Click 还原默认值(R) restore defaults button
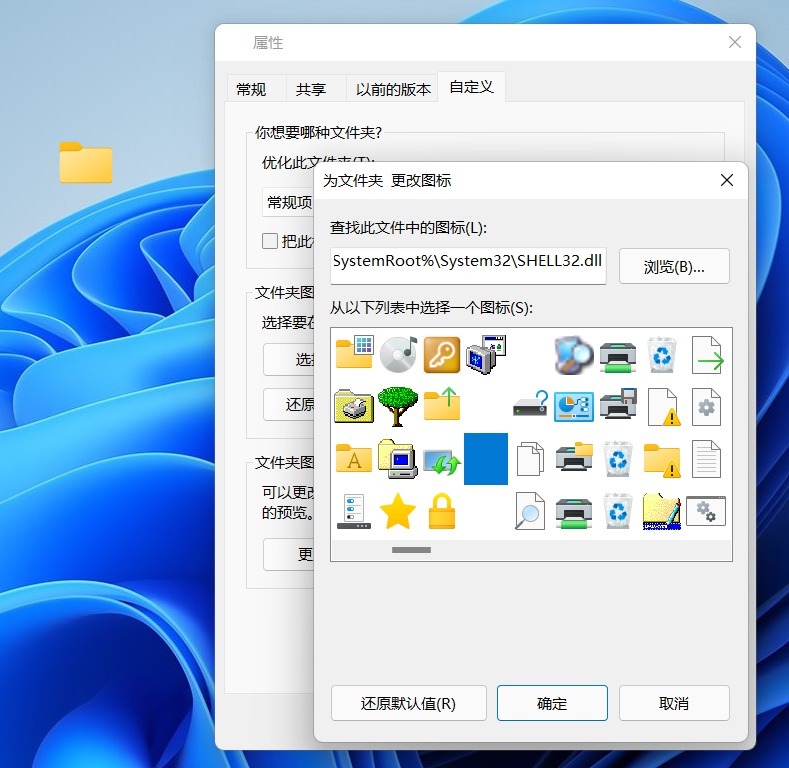This screenshot has height=768, width=789. [x=408, y=703]
